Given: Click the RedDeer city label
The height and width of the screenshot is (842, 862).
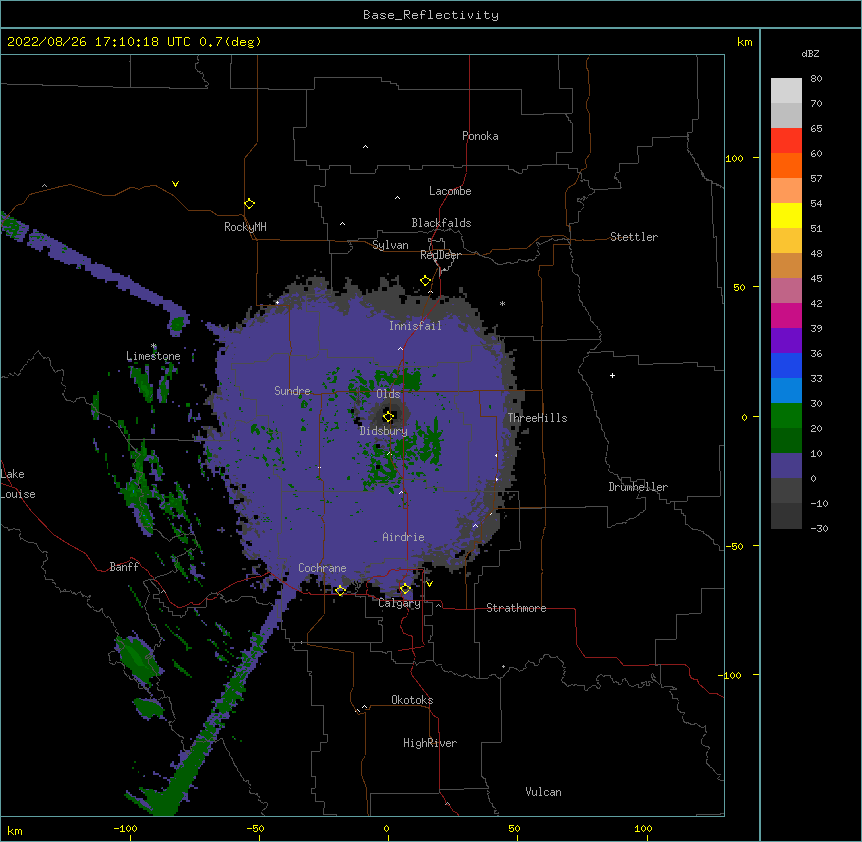Looking at the screenshot, I should pyautogui.click(x=440, y=255).
